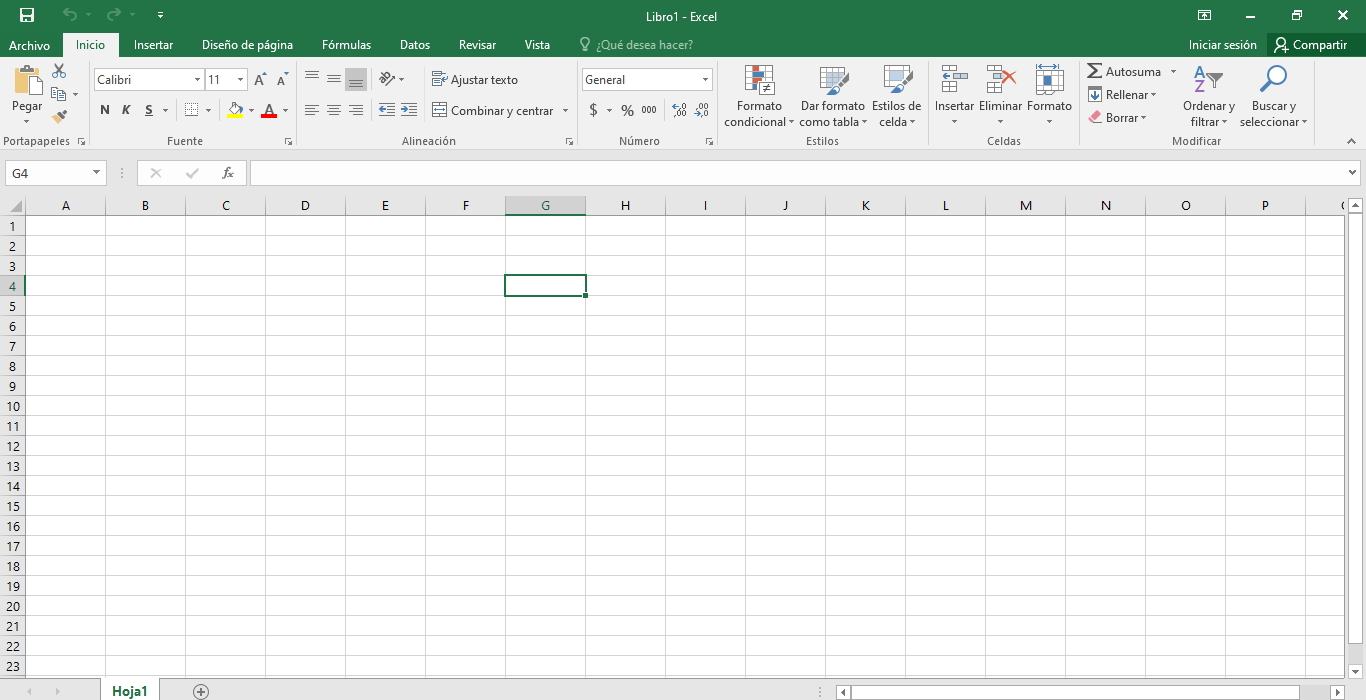Switch to the Insertar tab
1366x700 pixels.
click(x=153, y=45)
